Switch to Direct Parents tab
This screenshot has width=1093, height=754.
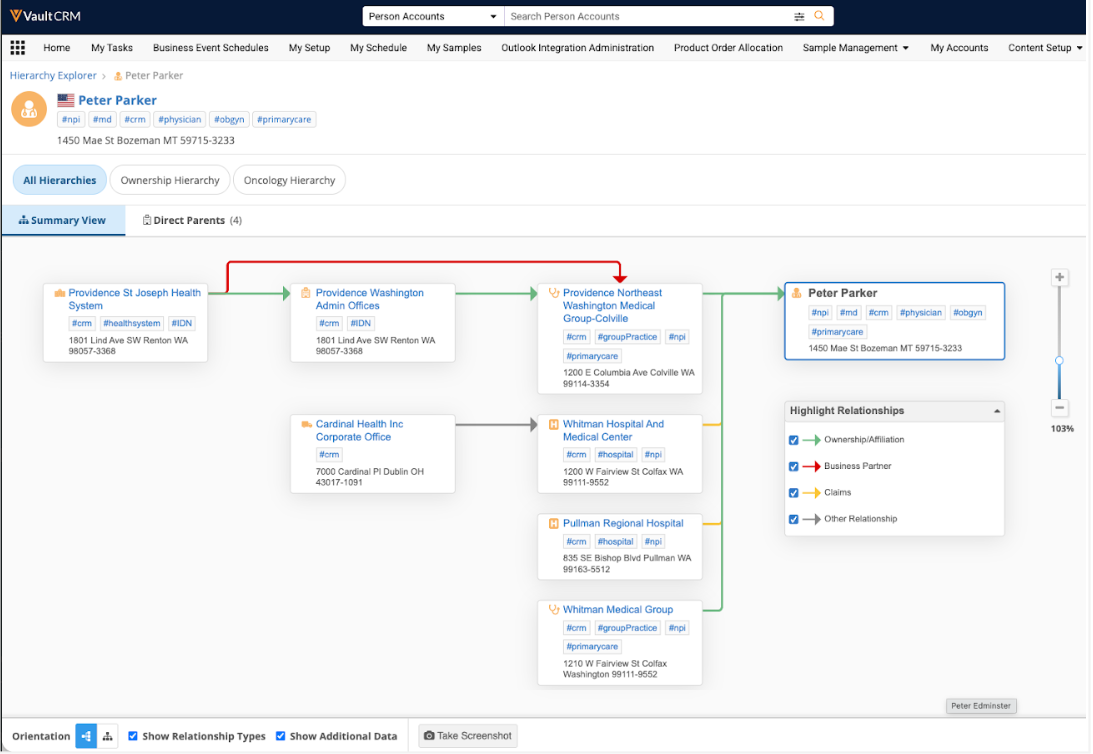pyautogui.click(x=192, y=220)
